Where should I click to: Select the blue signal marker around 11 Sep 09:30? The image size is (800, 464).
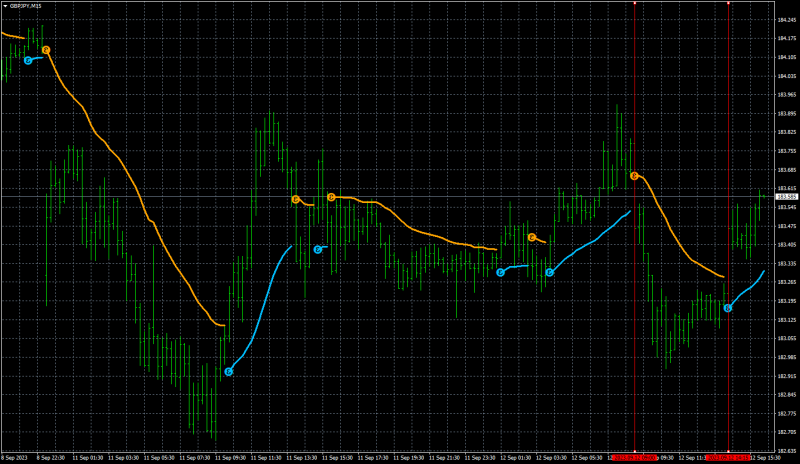(229, 372)
